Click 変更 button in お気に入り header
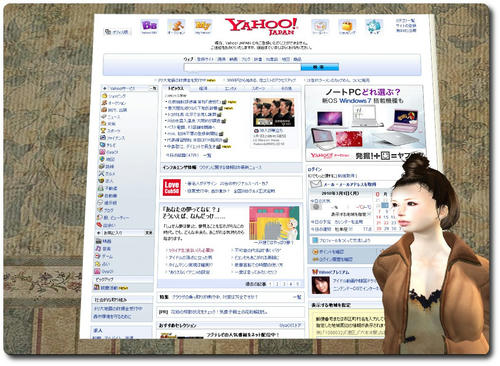This screenshot has width=500, height=366. tap(149, 233)
